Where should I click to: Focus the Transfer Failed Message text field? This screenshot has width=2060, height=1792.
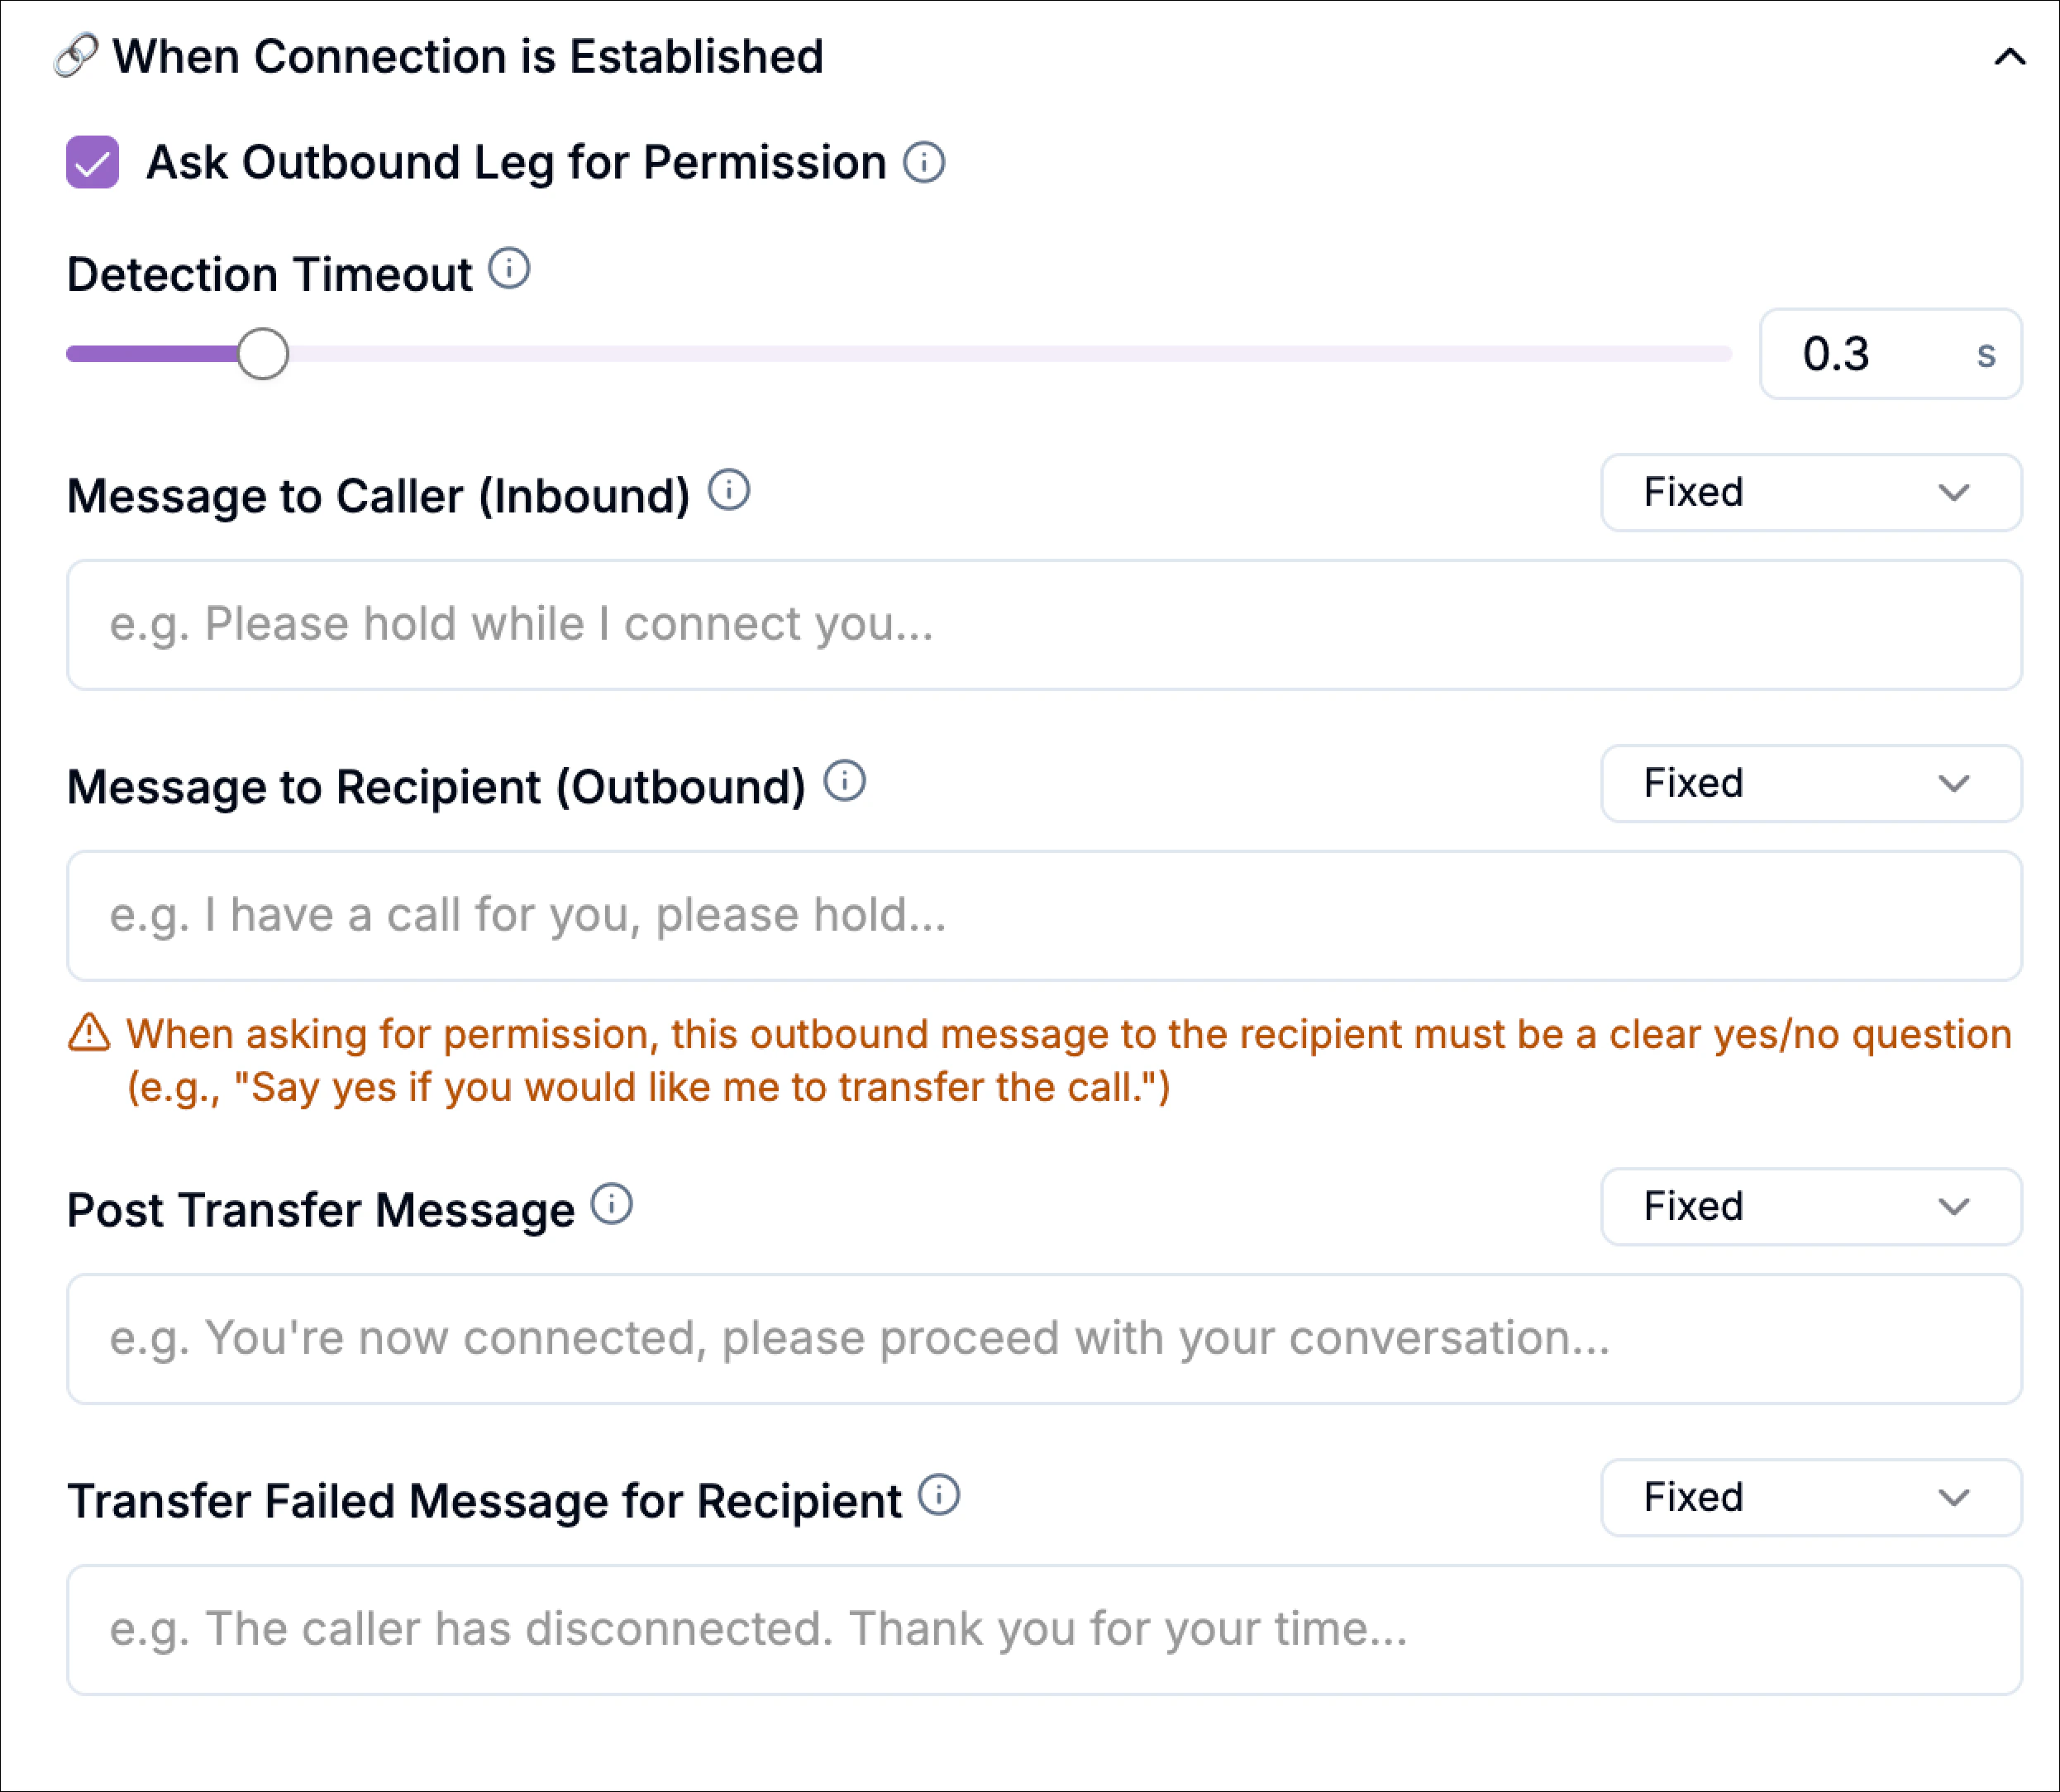1044,1630
